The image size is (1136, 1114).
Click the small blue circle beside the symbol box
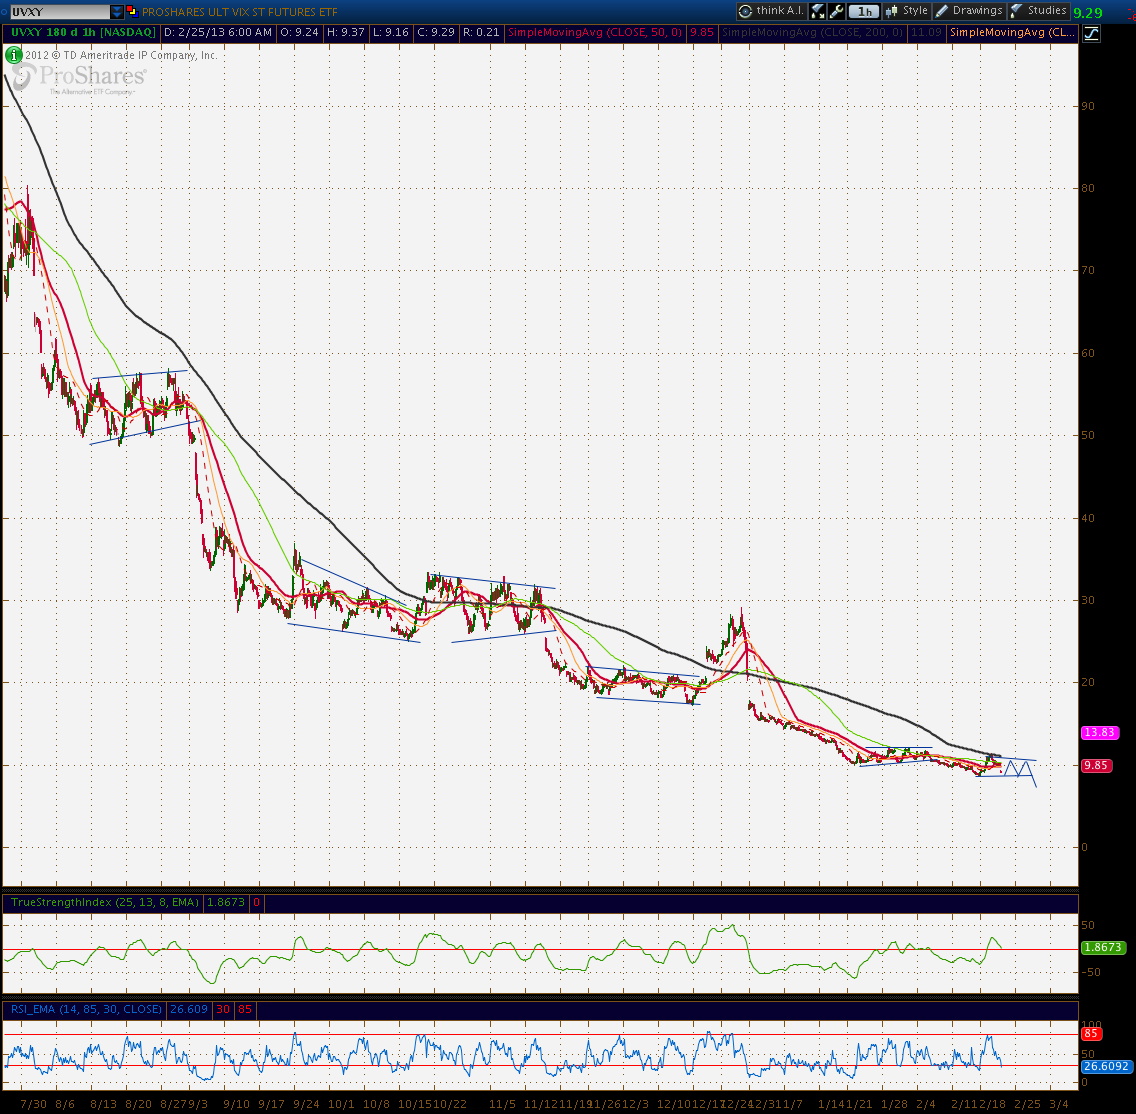point(4,12)
